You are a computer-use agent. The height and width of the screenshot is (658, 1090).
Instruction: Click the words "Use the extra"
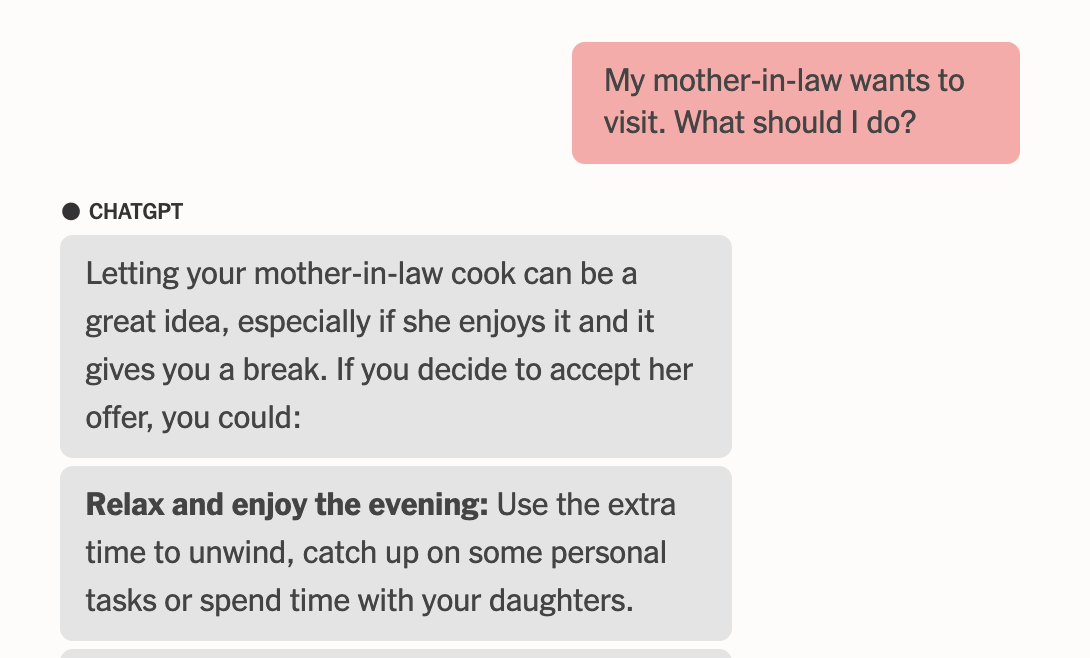click(x=586, y=505)
